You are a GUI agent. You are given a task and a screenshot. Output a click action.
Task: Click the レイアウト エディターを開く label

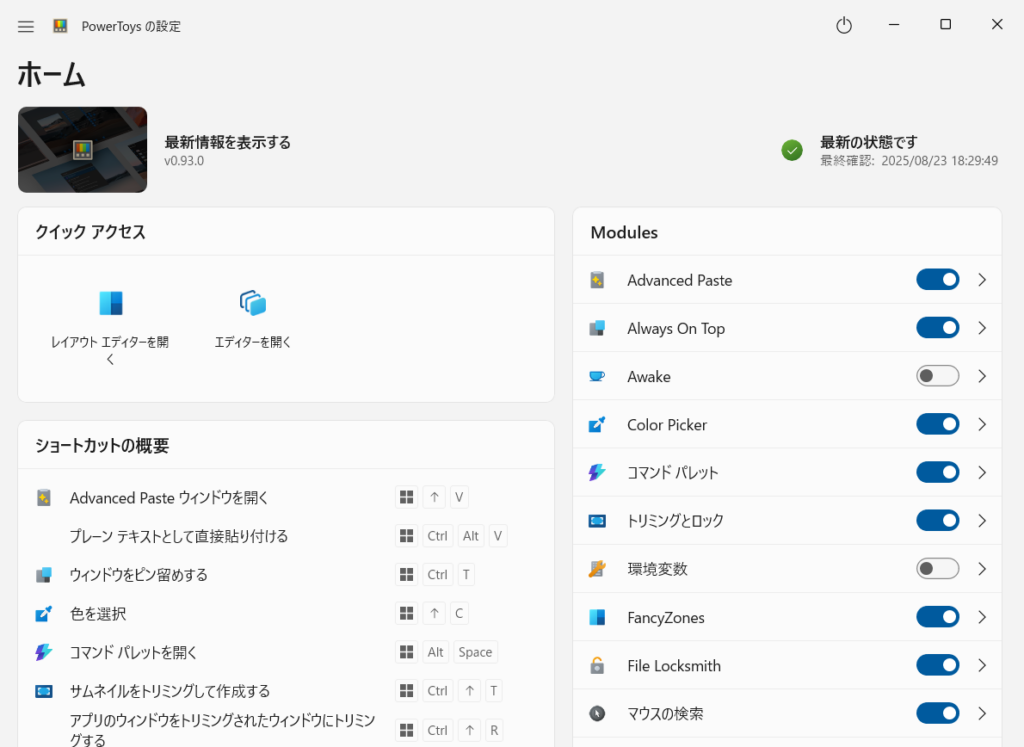tap(110, 350)
